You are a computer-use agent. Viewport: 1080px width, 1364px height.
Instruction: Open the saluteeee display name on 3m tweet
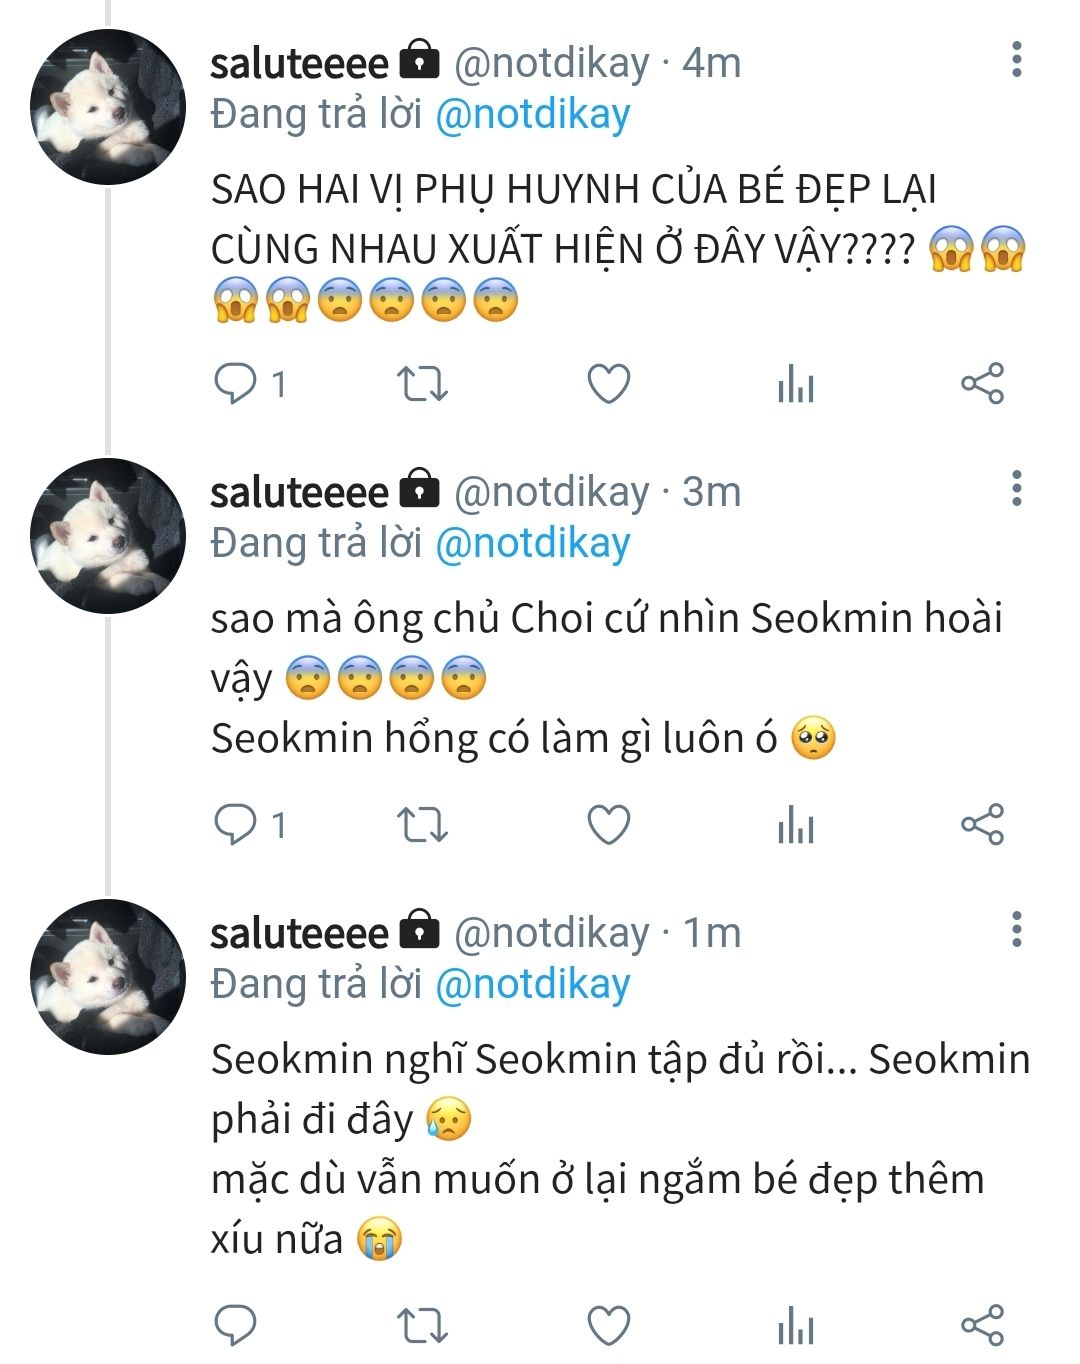tap(299, 492)
